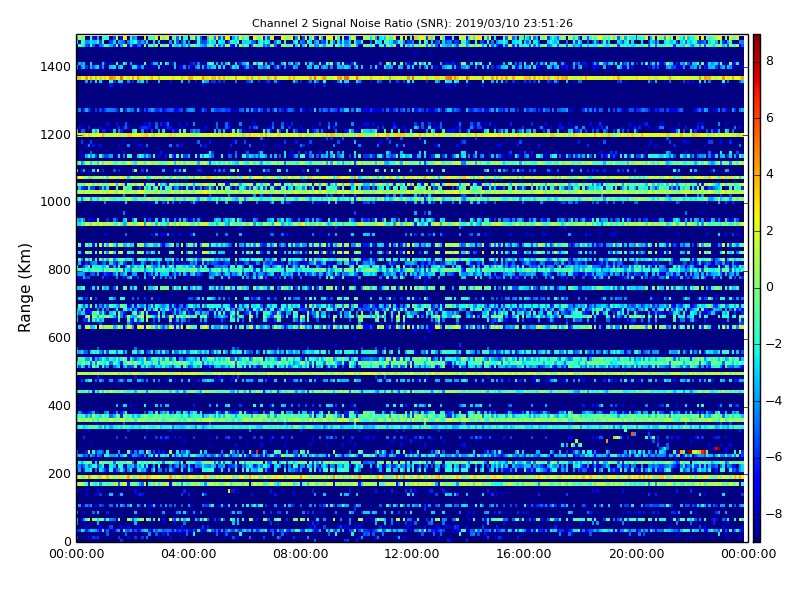Click the colorbar tick label 0
This screenshot has height=600, width=800.
tap(770, 287)
